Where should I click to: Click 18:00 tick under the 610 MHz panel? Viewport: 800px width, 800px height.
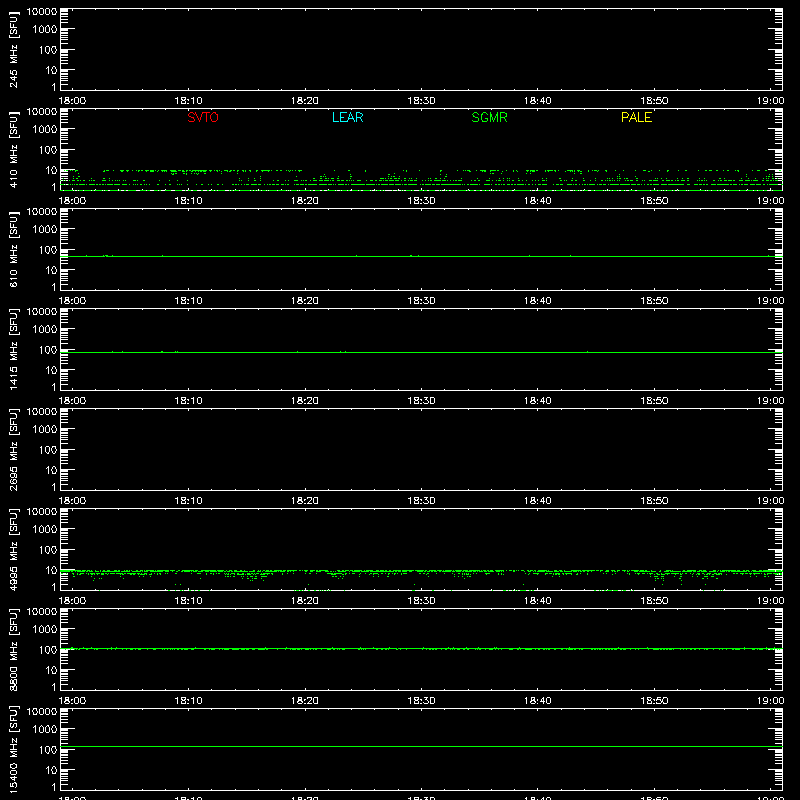(x=72, y=301)
